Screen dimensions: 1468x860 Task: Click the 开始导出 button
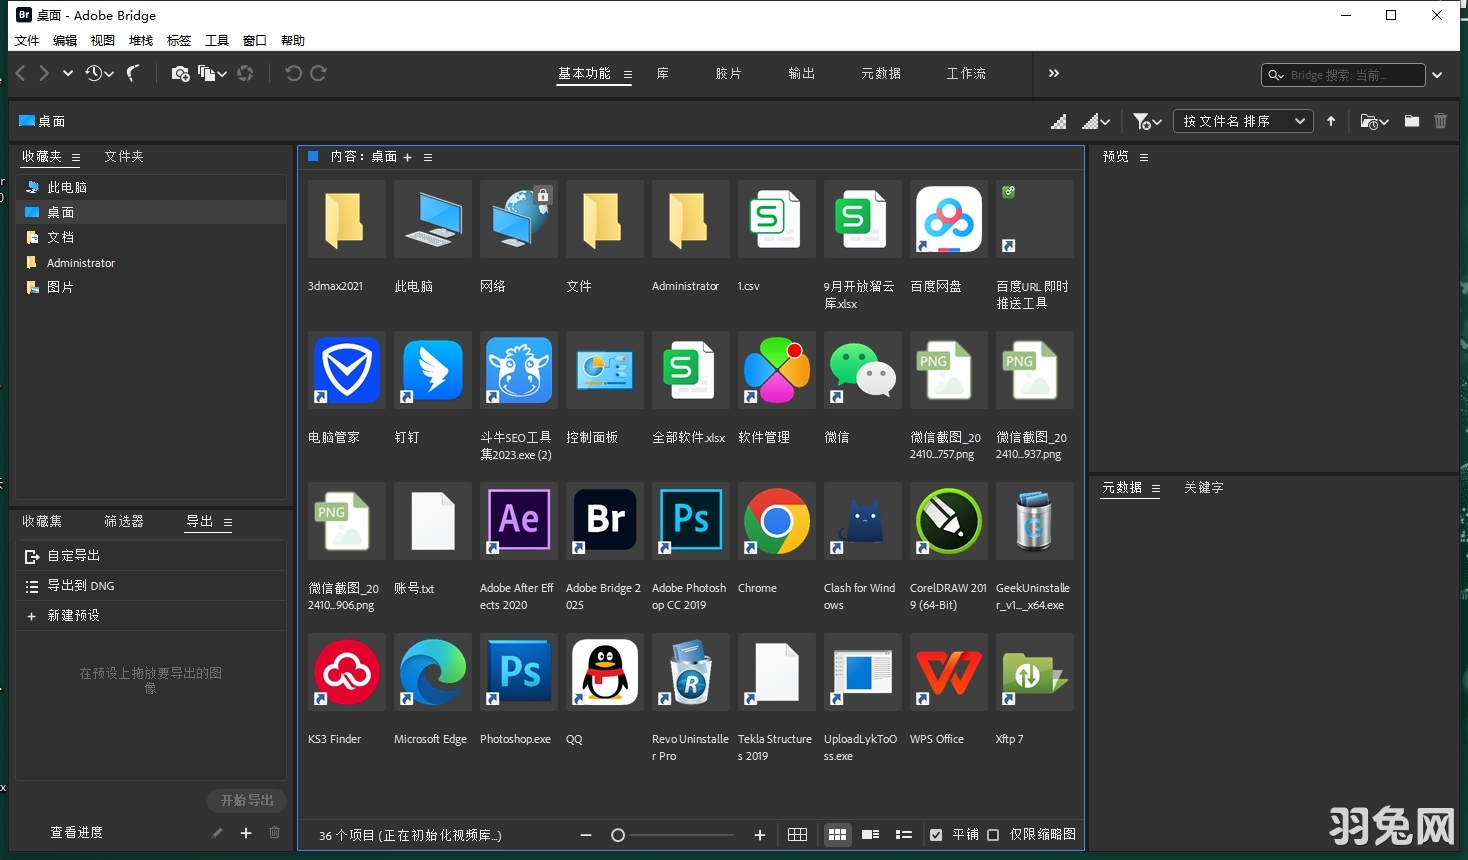pos(248,800)
